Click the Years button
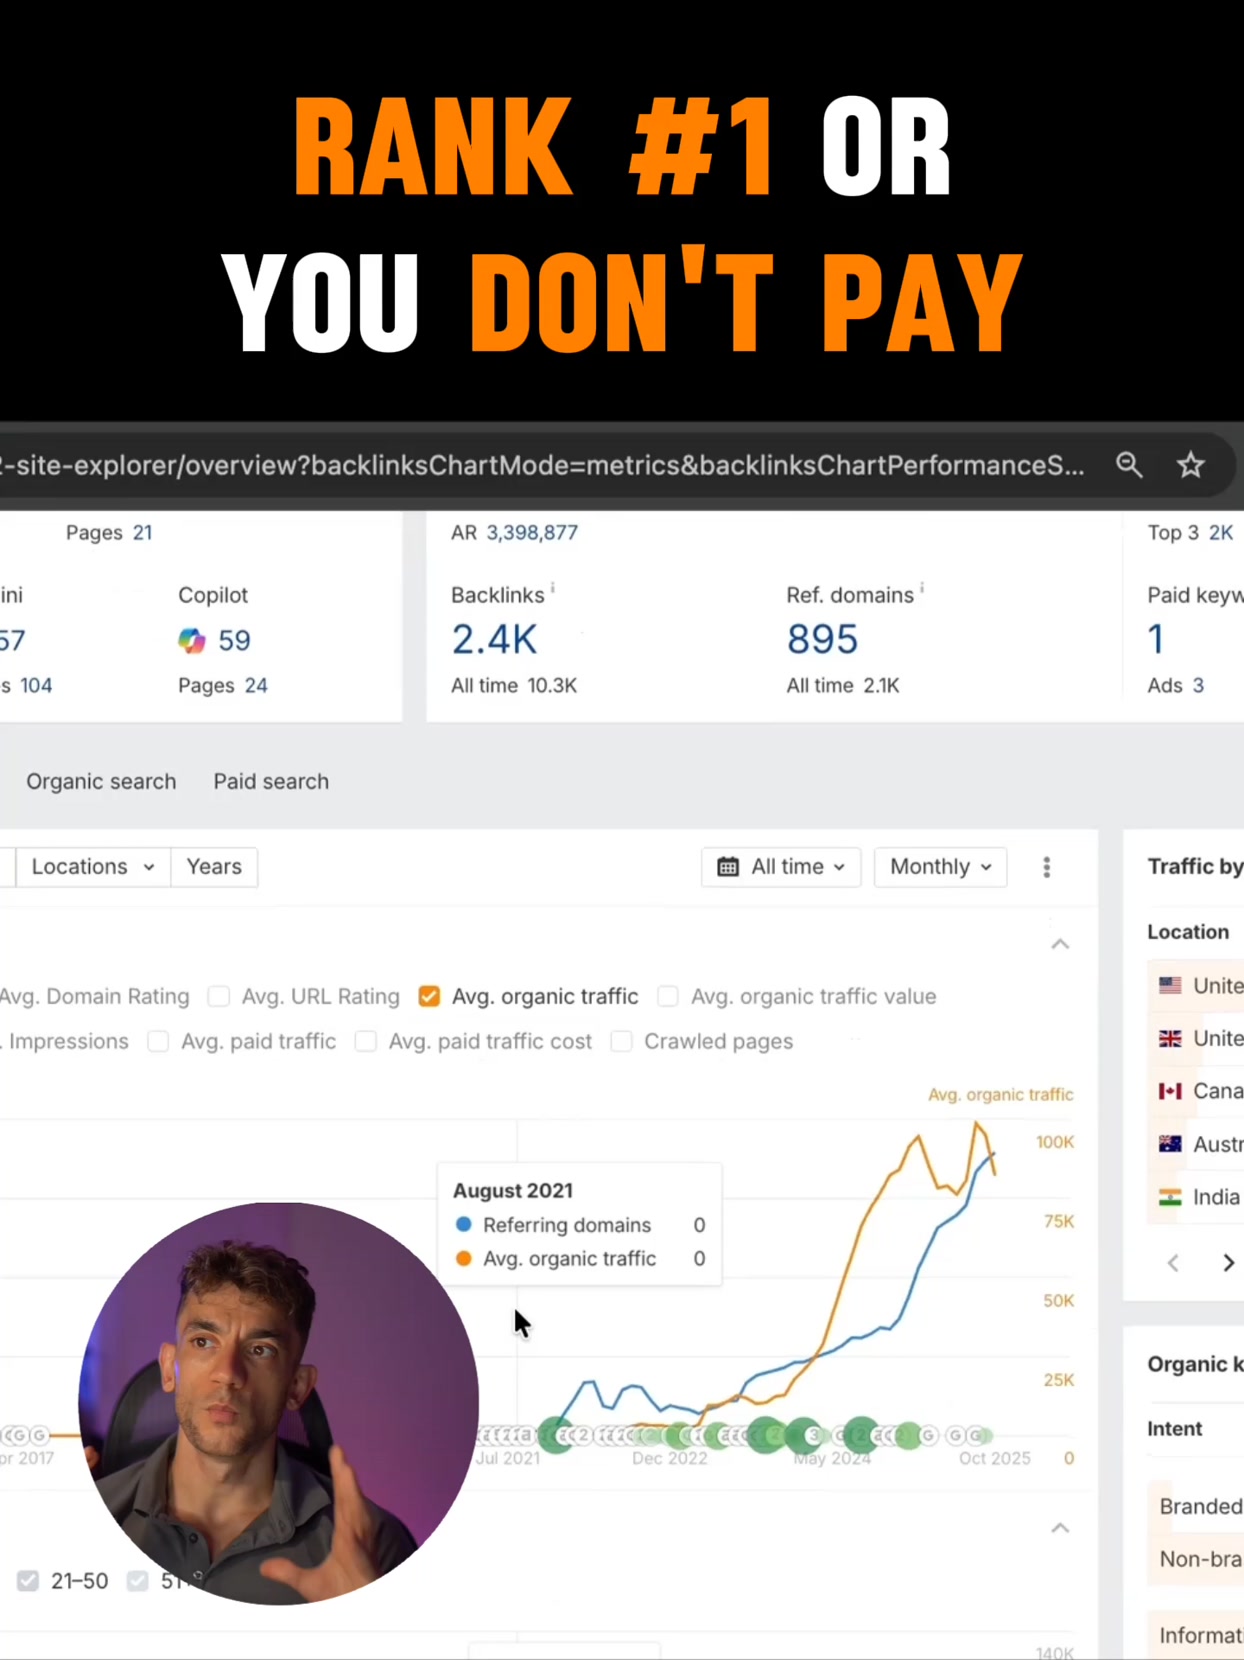This screenshot has width=1244, height=1660. (214, 867)
